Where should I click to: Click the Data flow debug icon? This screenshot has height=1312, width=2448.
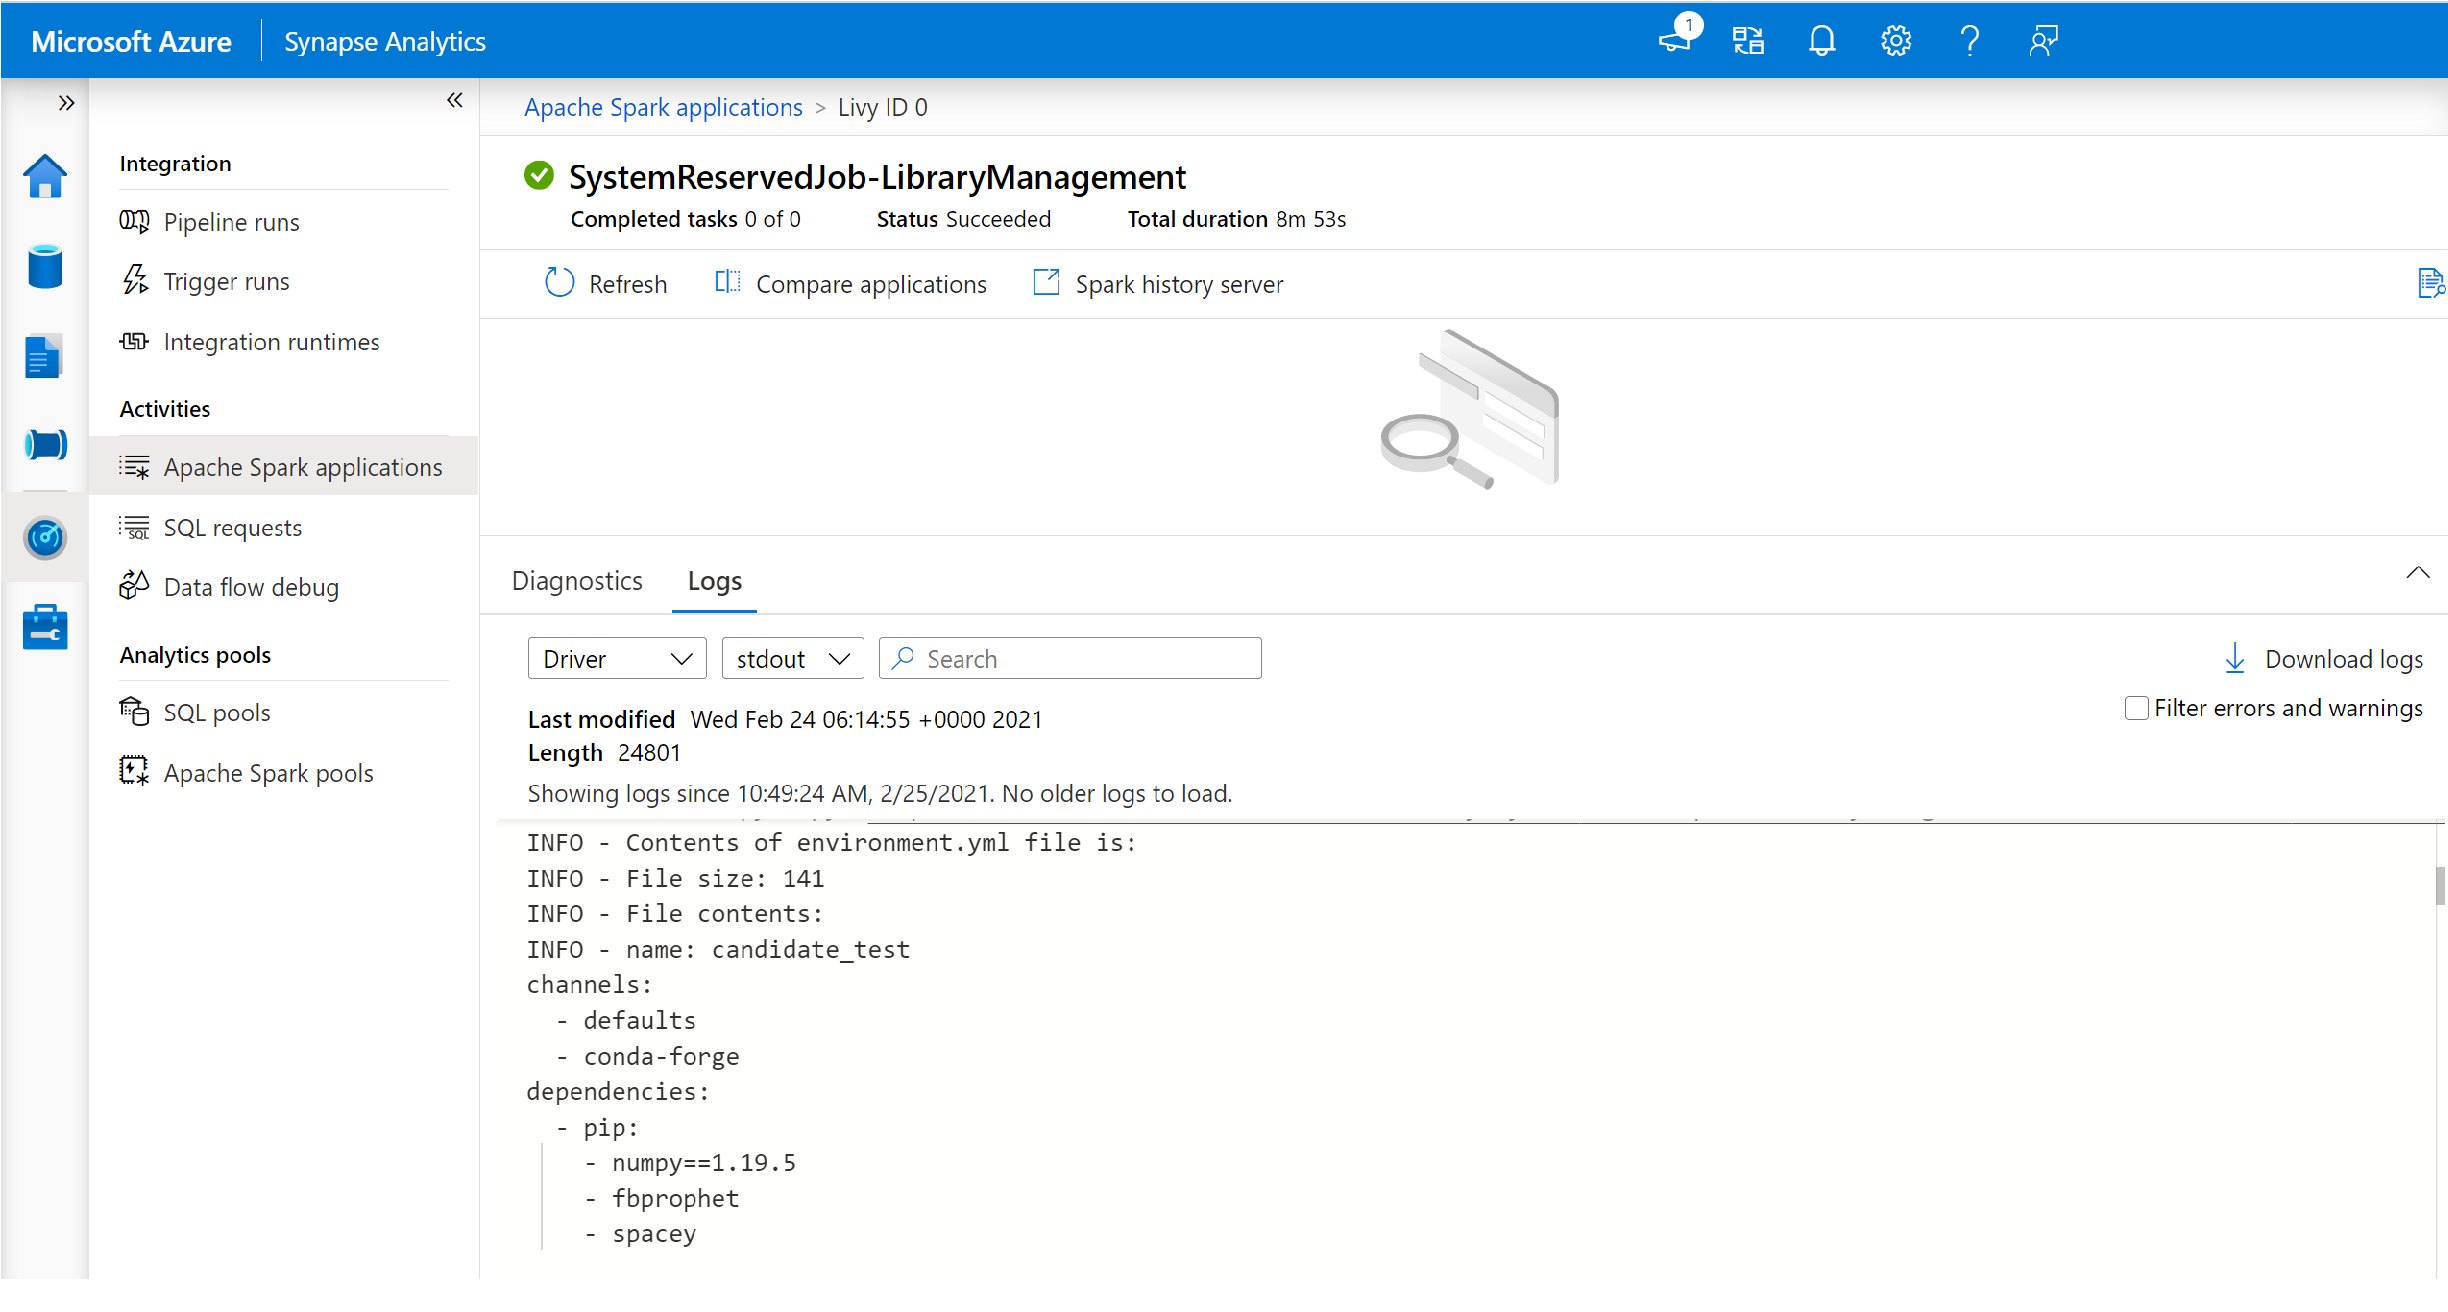click(x=133, y=586)
